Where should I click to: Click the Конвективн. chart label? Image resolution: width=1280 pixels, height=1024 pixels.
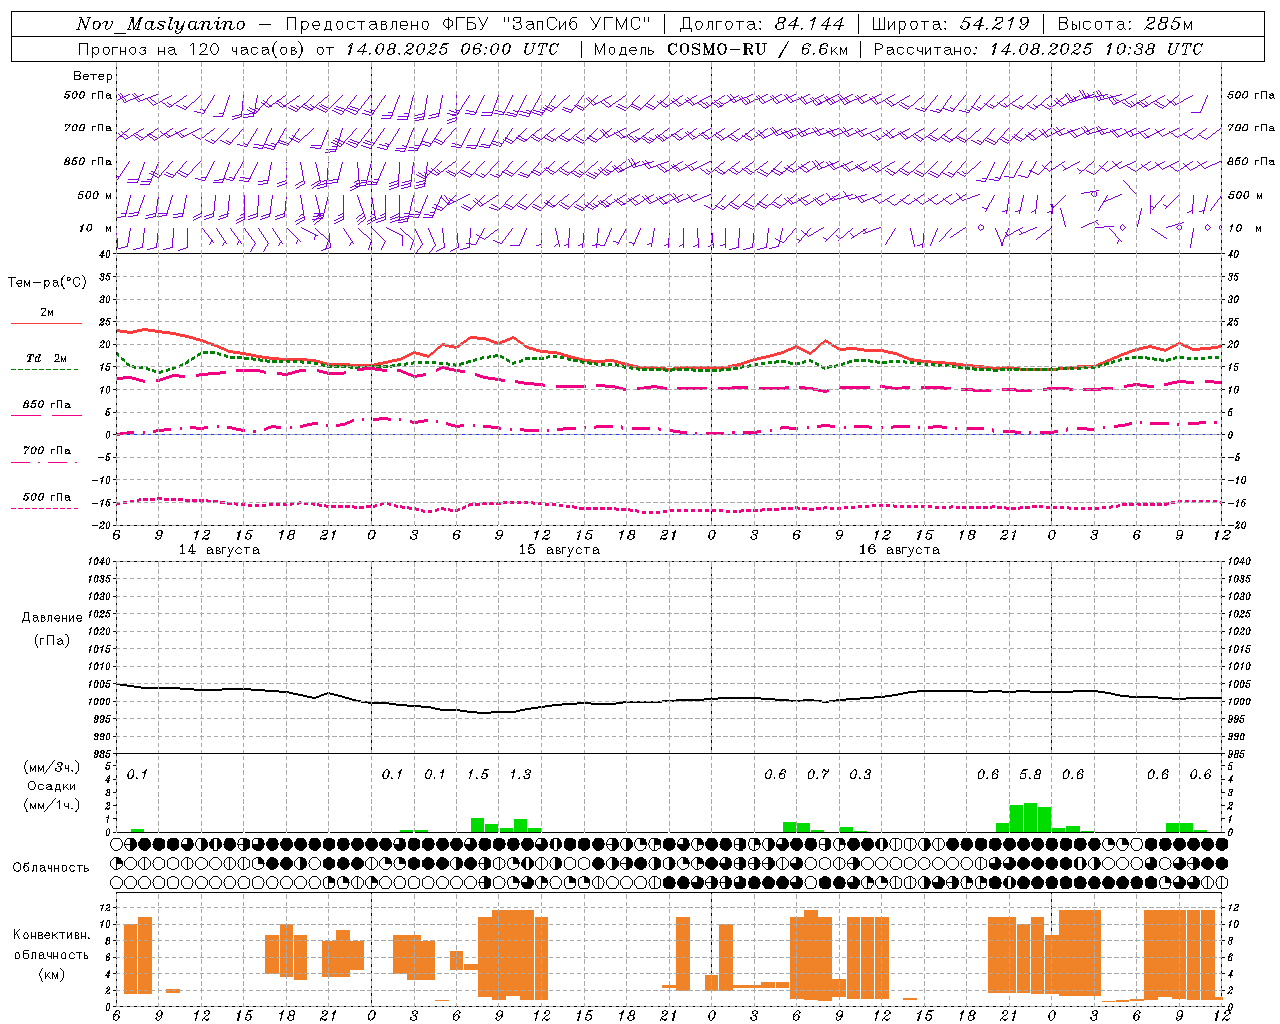[51, 935]
